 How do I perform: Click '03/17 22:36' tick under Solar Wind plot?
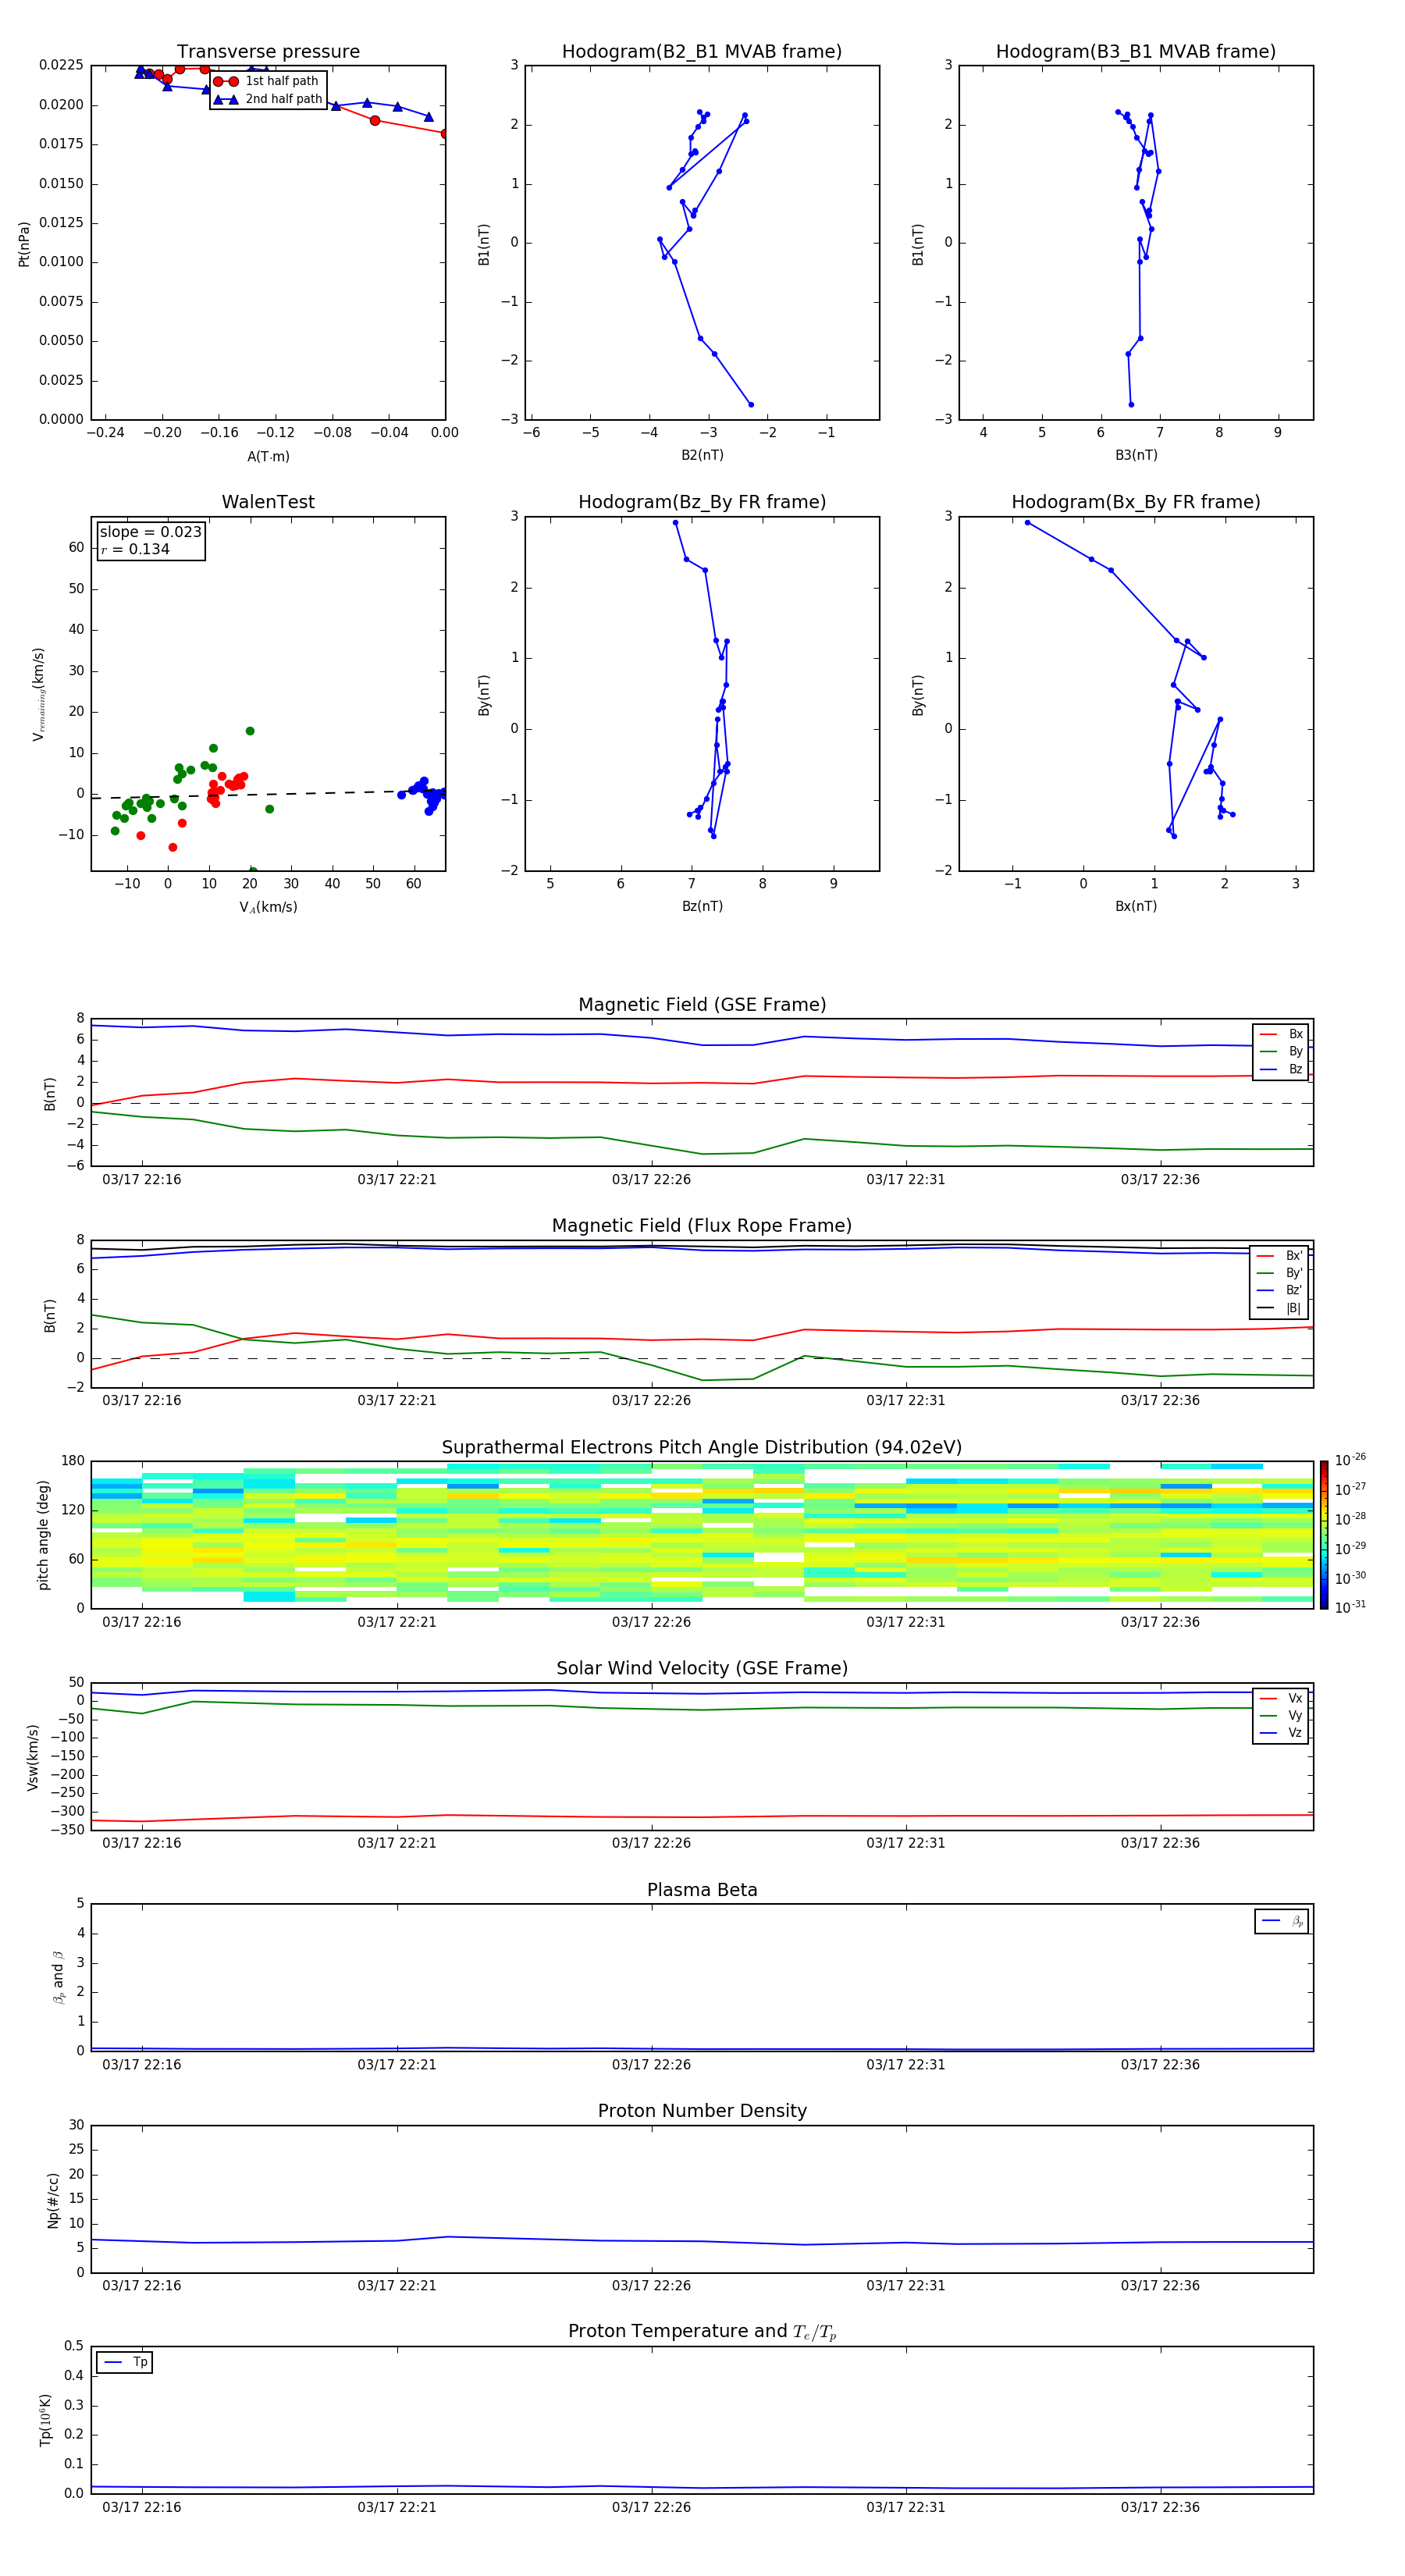click(1160, 1843)
